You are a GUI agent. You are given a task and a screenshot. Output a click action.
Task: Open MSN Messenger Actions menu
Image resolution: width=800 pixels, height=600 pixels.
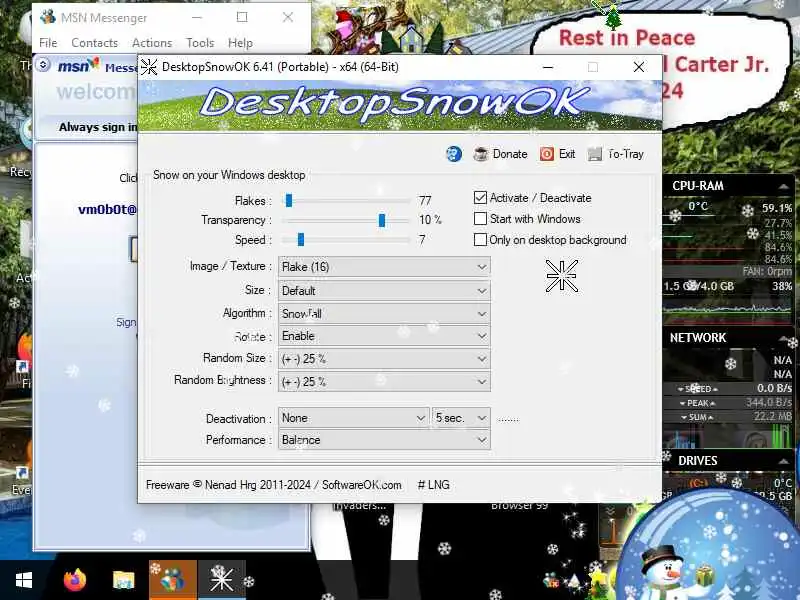click(x=152, y=43)
